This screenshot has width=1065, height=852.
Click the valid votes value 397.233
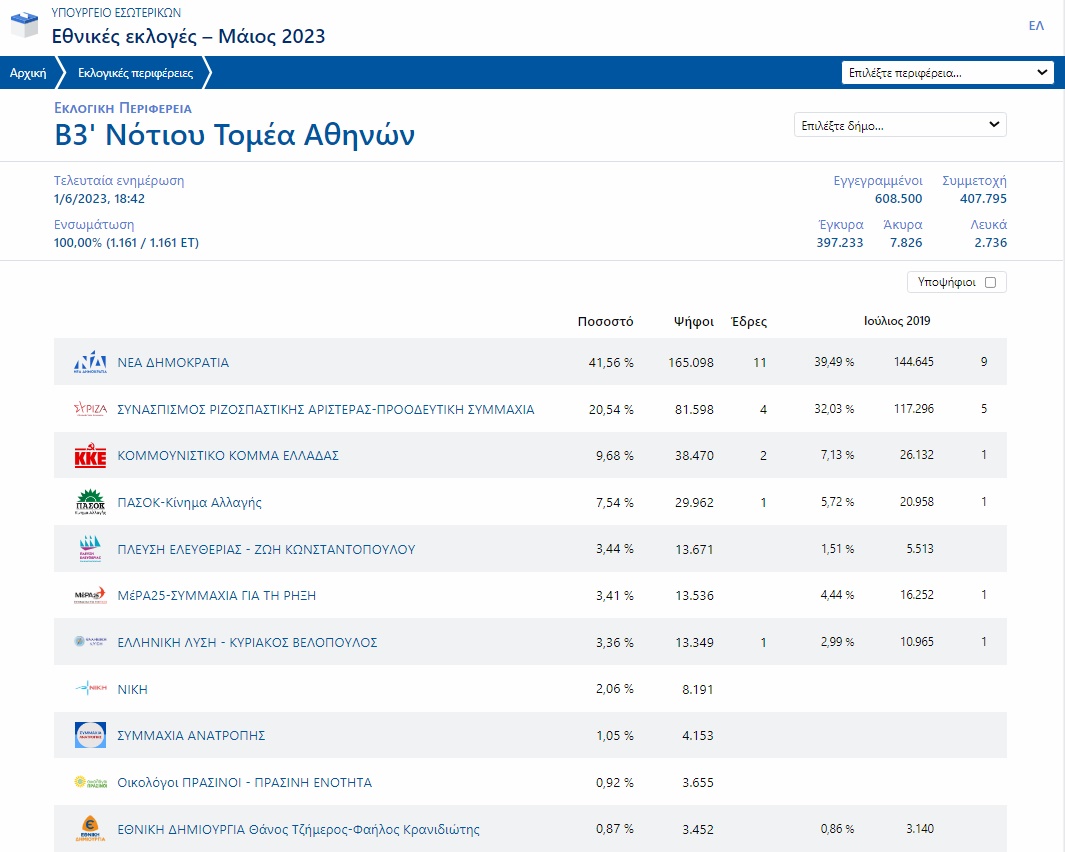pyautogui.click(x=840, y=243)
